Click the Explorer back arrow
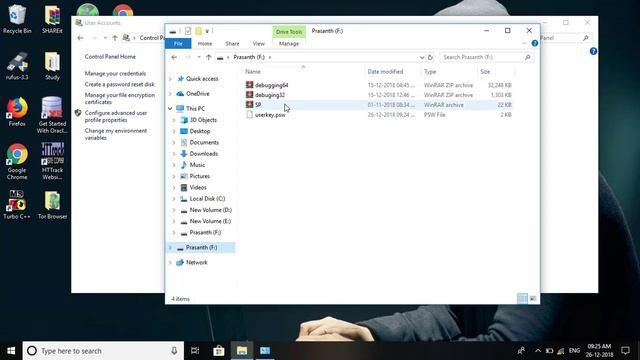 [x=174, y=58]
